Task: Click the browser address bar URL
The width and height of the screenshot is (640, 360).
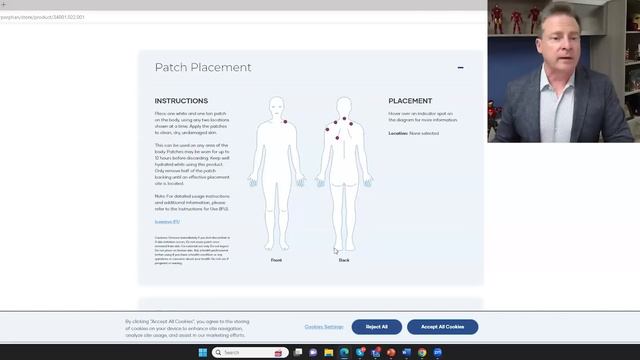Action: 42,17
